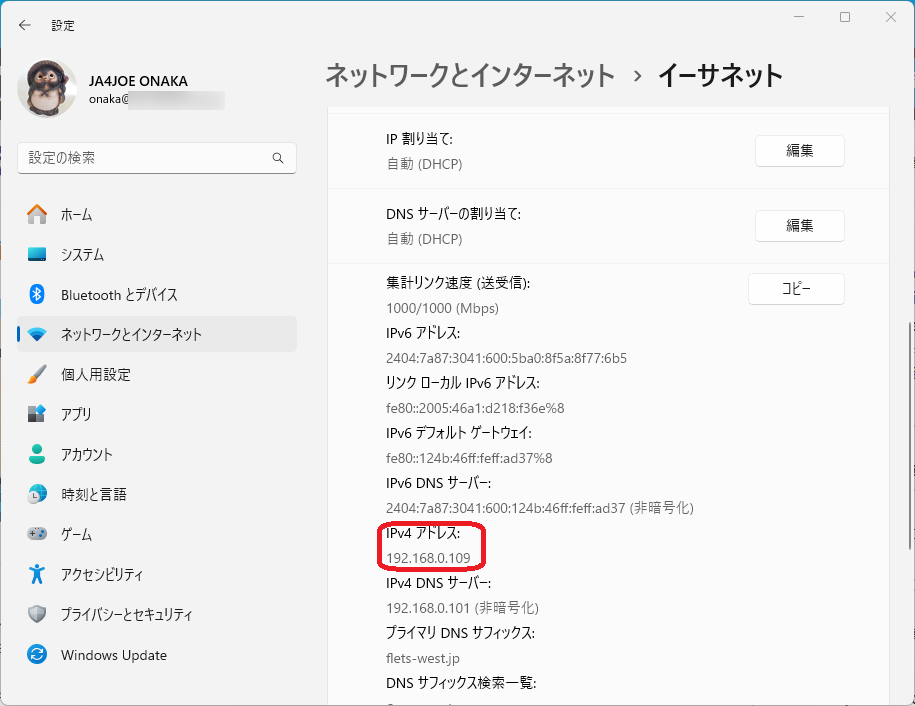Click IPv6 address 2404:7a87:3041:600:5ba0:8f5a:8f77:6b5
The image size is (915, 706).
click(x=506, y=358)
